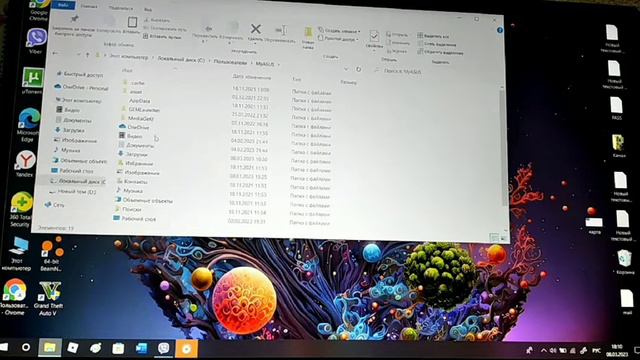Open the Viber desktop shortcut
Screen dimensions: 640x360
(36, 41)
